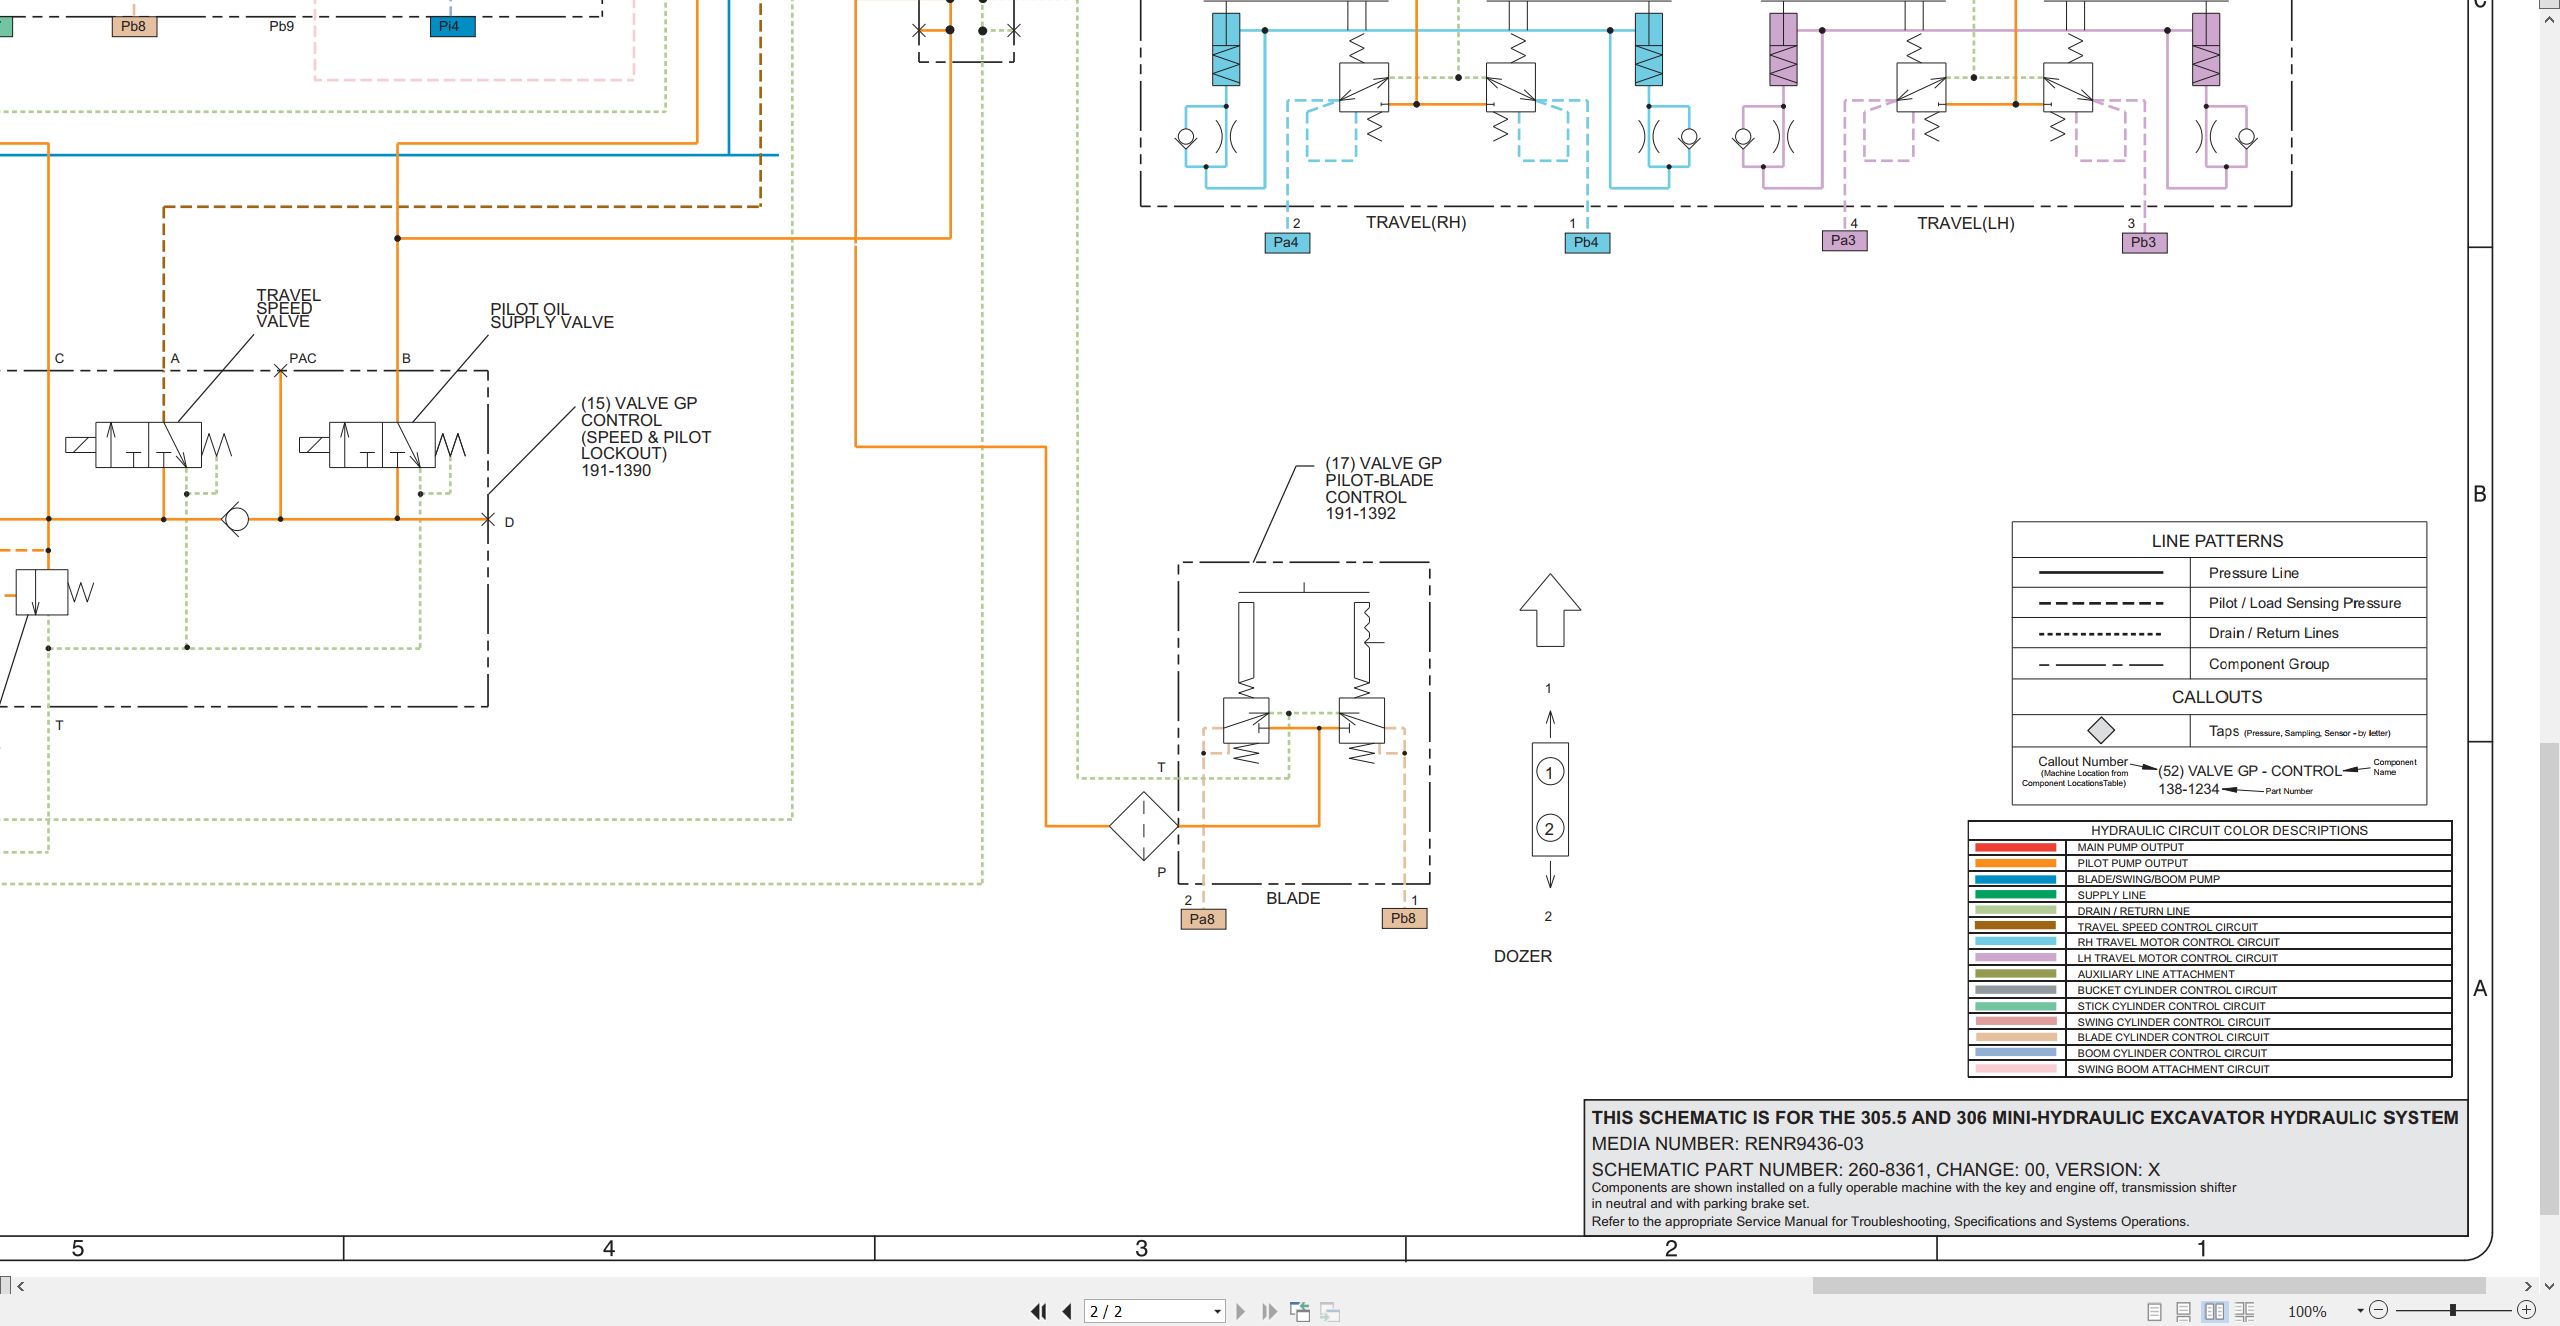2560x1326 pixels.
Task: Click the Taps diamond callout symbol
Action: click(x=2101, y=730)
